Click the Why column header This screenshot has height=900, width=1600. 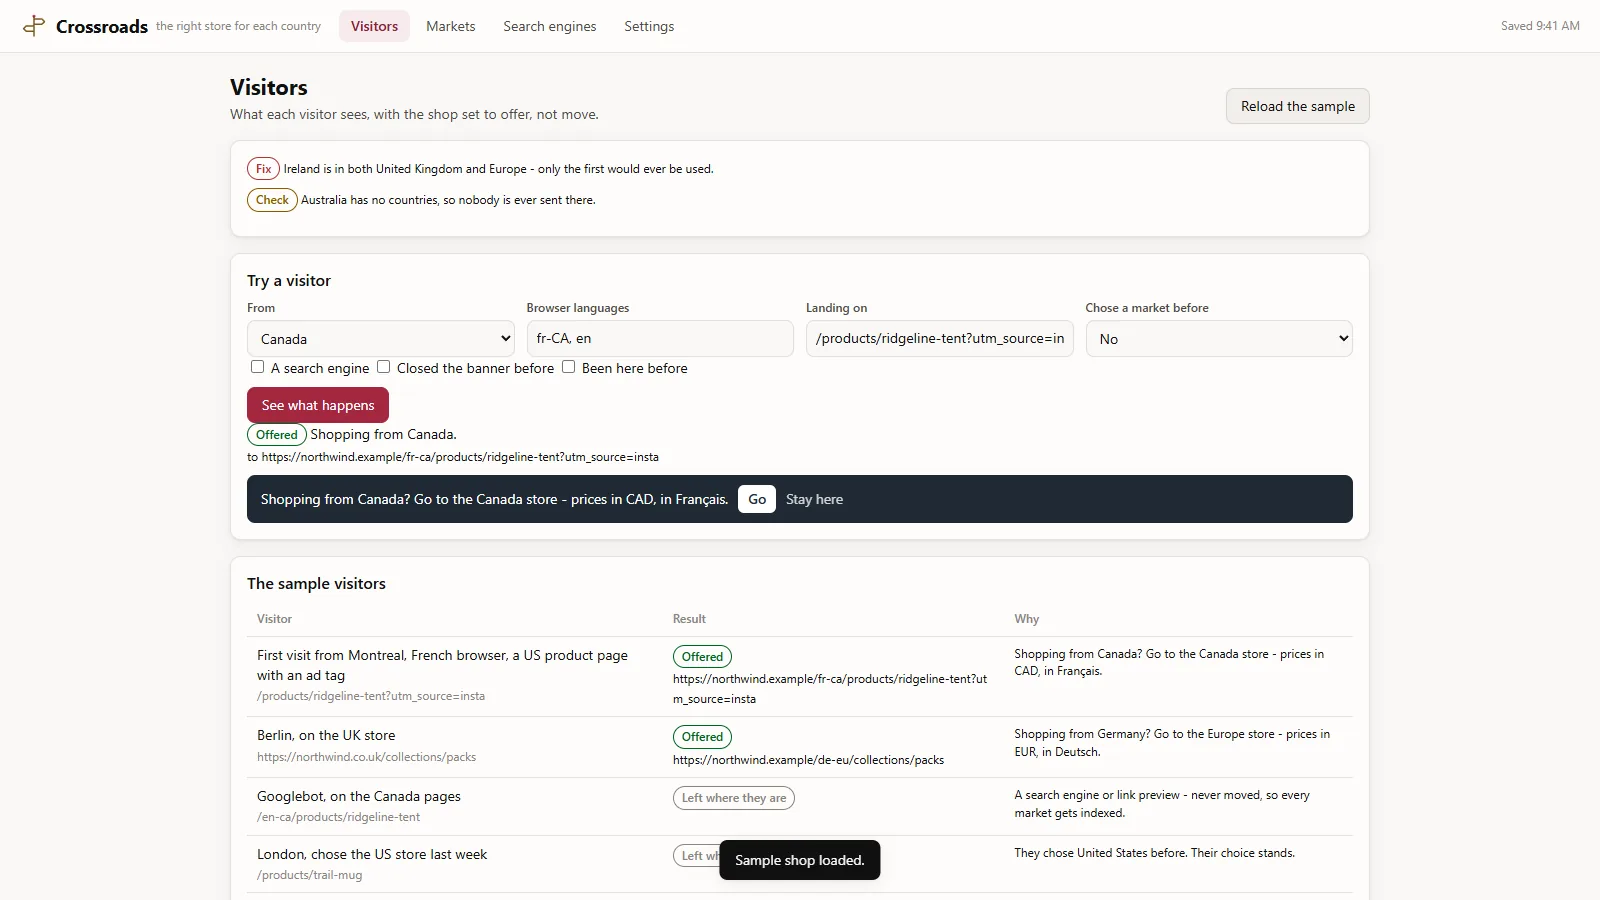1026,619
